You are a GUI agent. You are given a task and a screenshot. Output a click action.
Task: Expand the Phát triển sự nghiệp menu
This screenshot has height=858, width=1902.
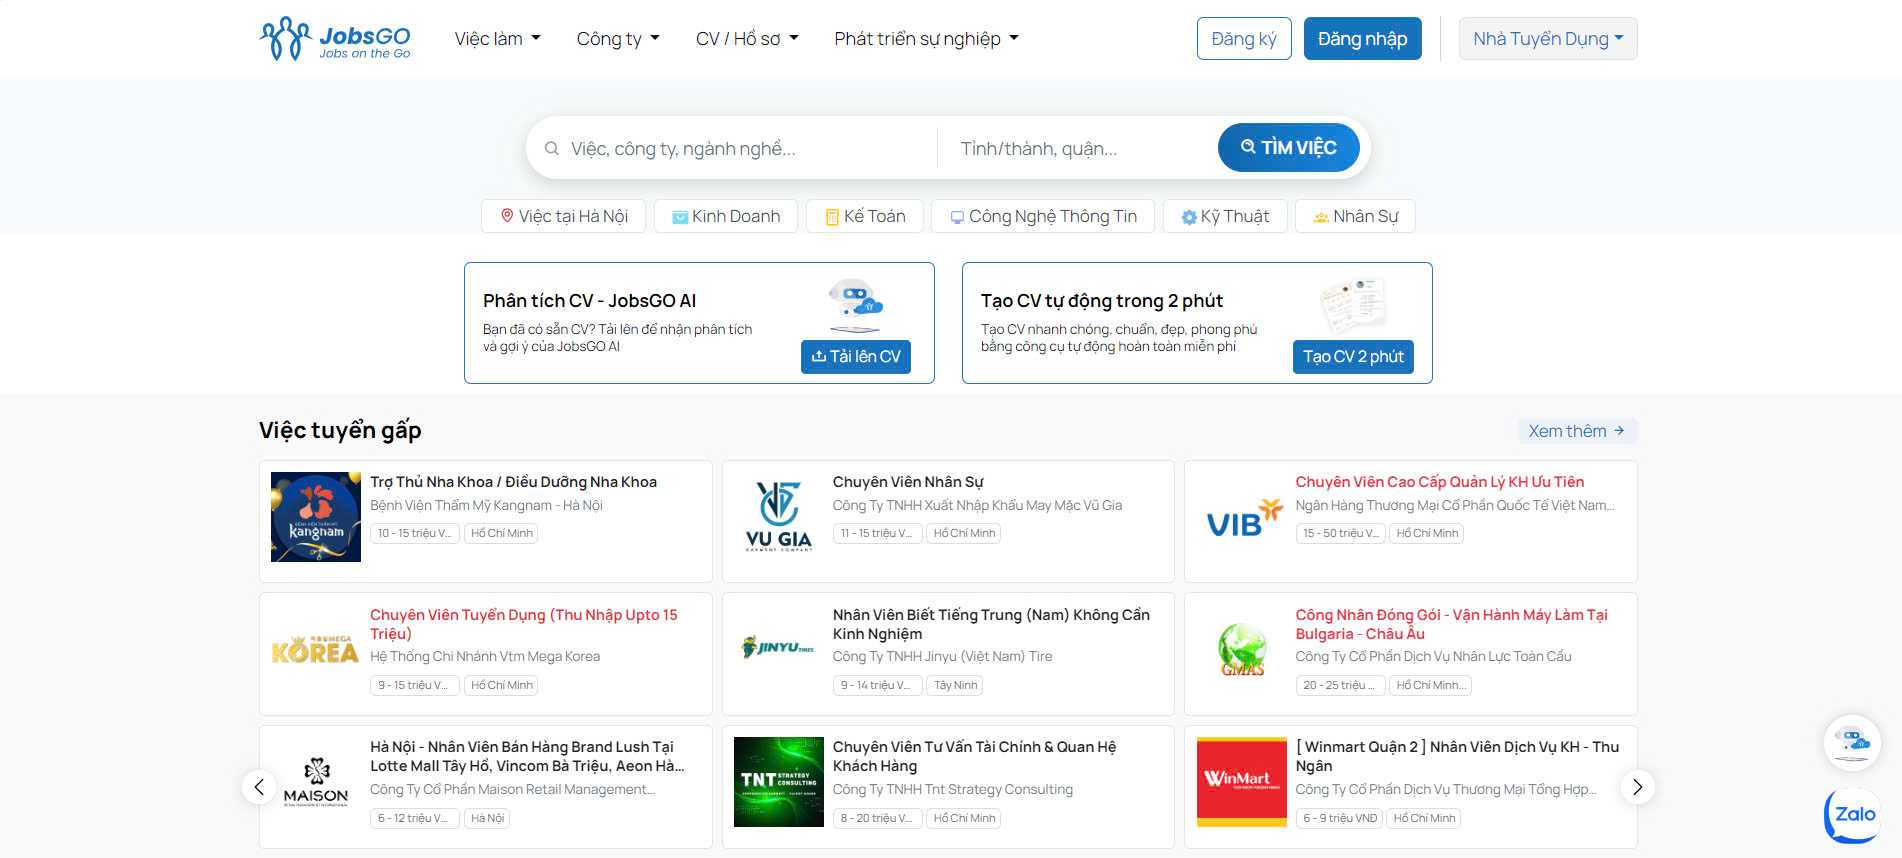(926, 39)
